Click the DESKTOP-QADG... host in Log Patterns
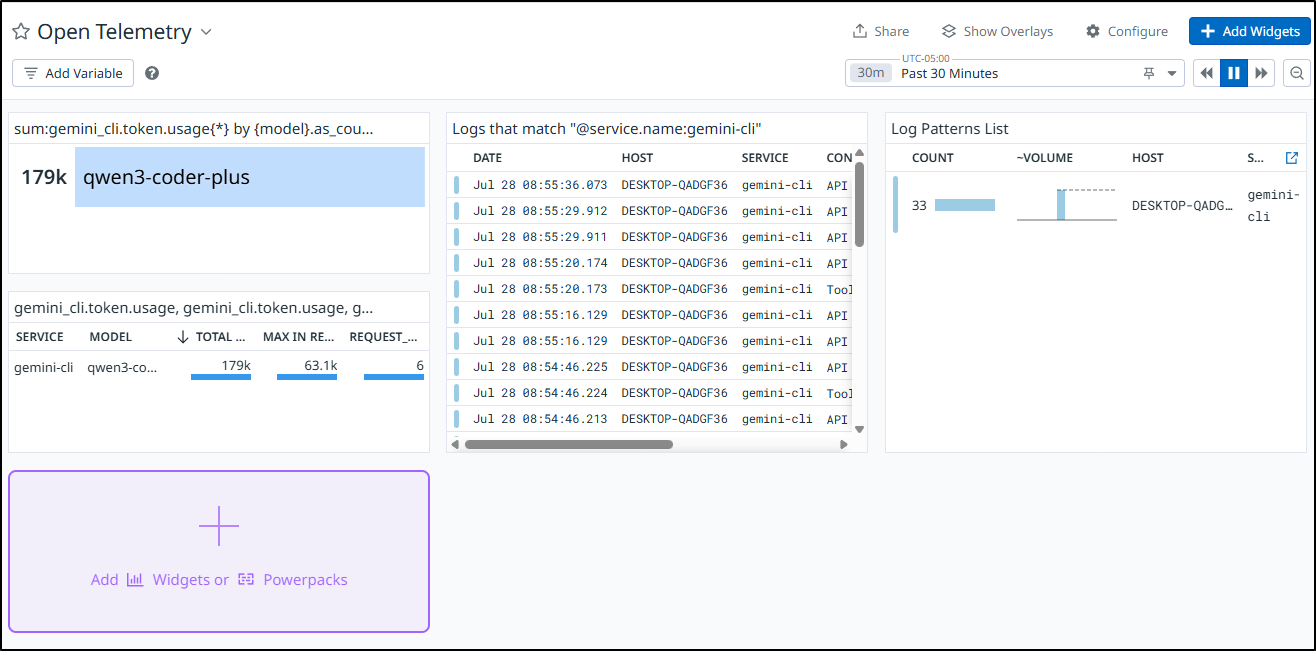1316x651 pixels. pos(1182,205)
